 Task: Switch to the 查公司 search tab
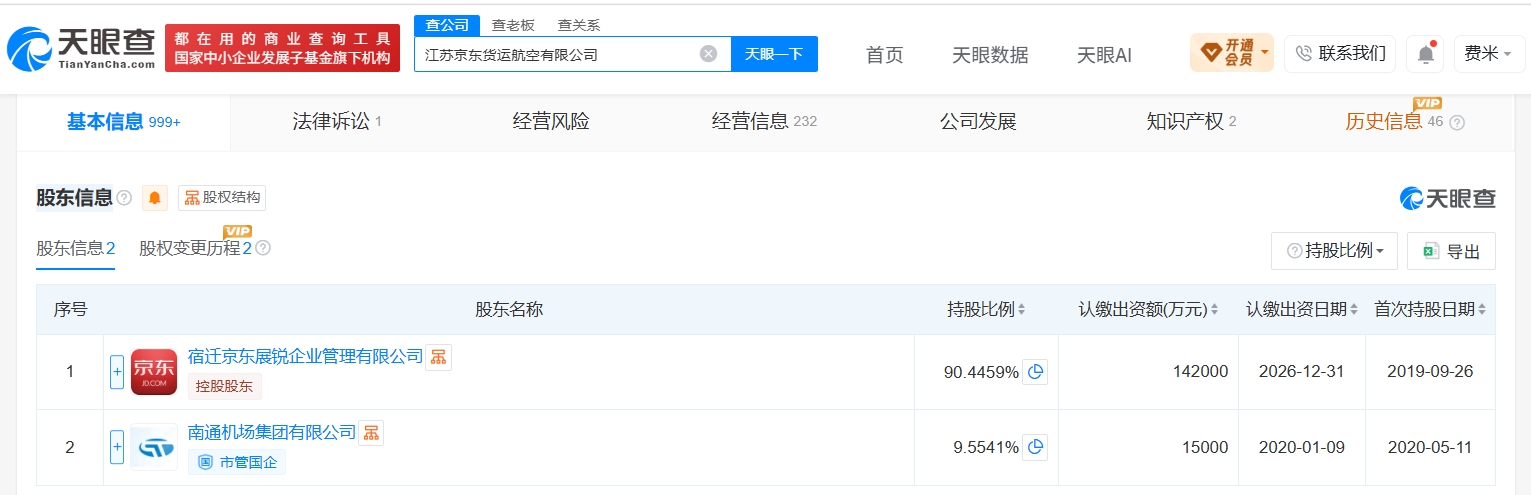coord(446,25)
